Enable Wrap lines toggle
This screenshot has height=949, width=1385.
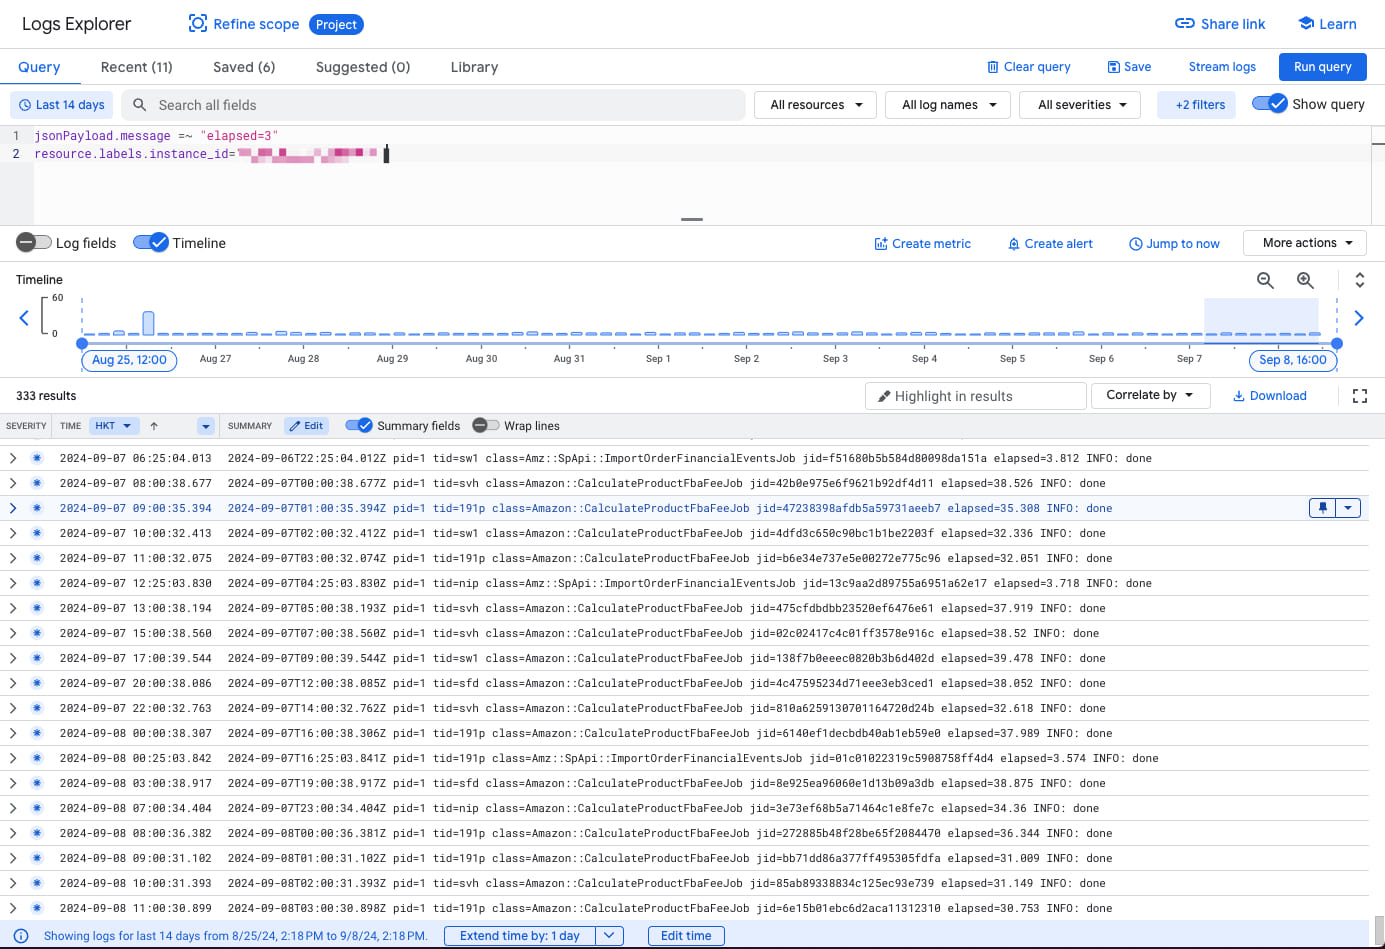tap(486, 425)
